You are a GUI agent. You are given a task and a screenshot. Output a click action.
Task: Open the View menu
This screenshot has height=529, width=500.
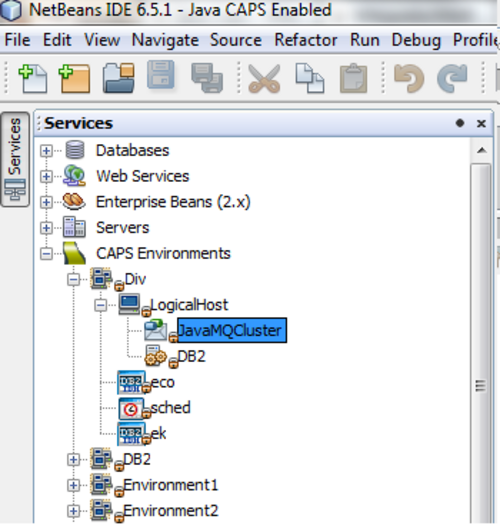(102, 40)
